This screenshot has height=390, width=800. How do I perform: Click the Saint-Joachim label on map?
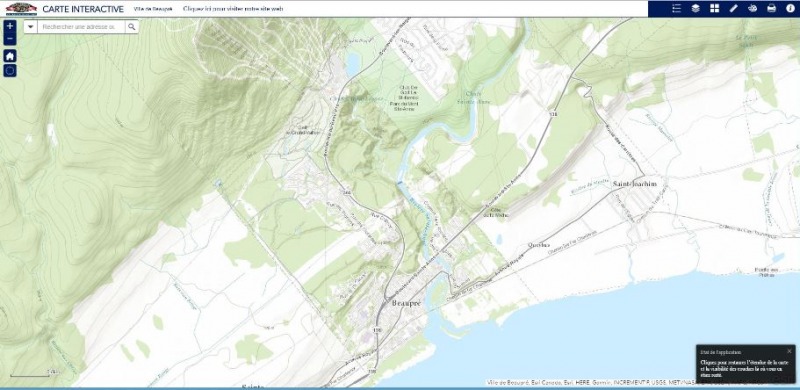tap(635, 184)
